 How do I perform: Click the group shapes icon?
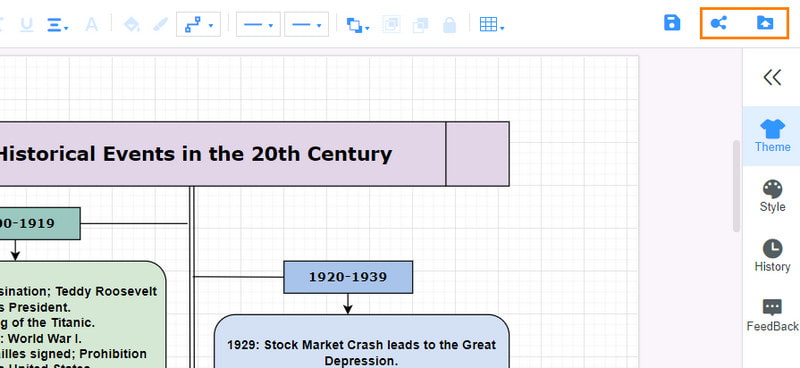tap(391, 24)
